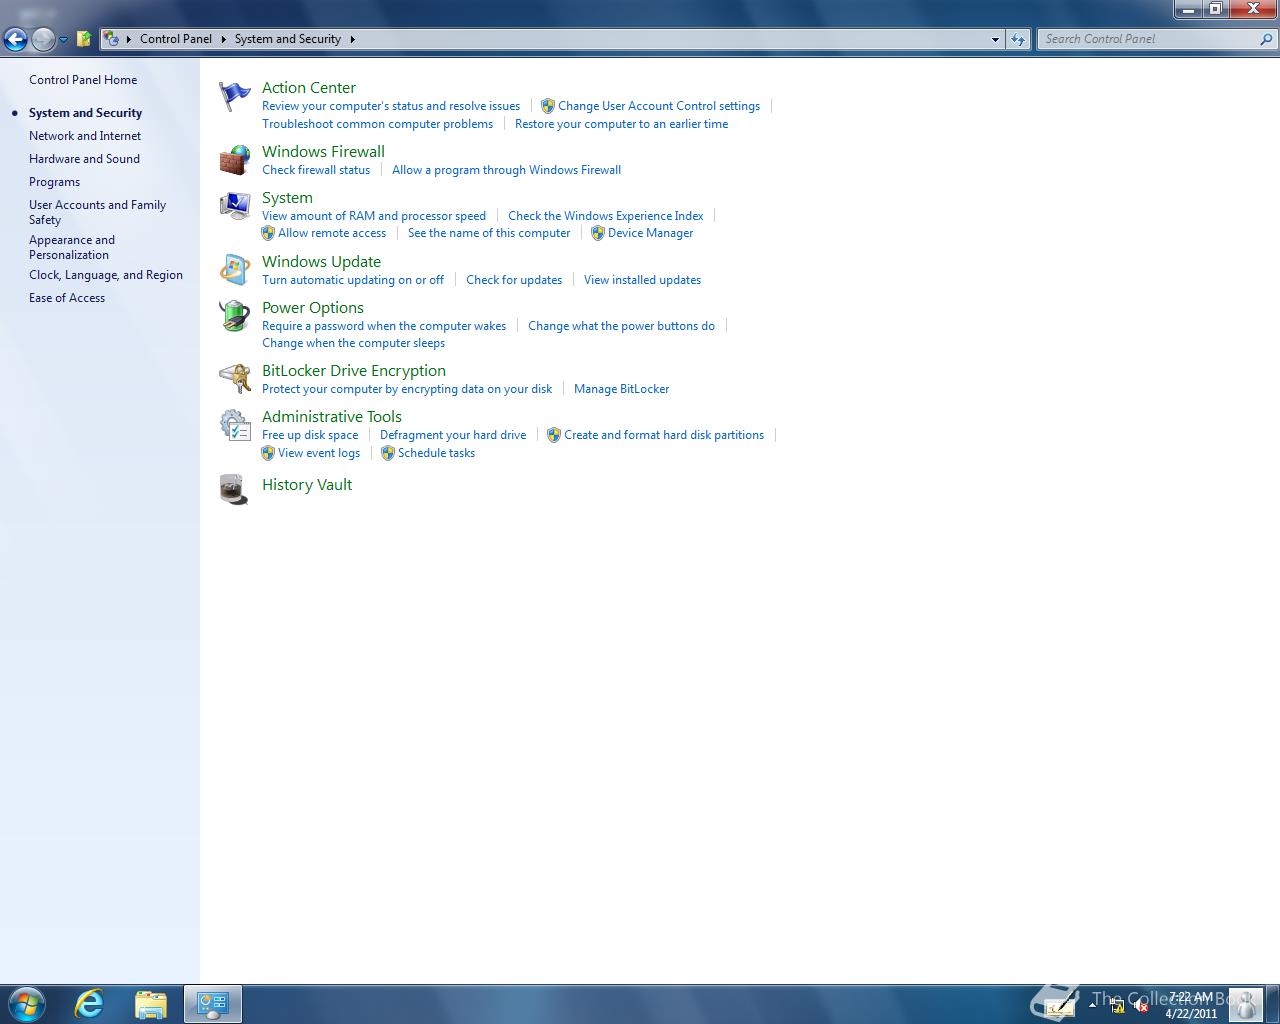The height and width of the screenshot is (1024, 1280).
Task: Open the Windows Firewall brick wall icon
Action: pyautogui.click(x=235, y=160)
